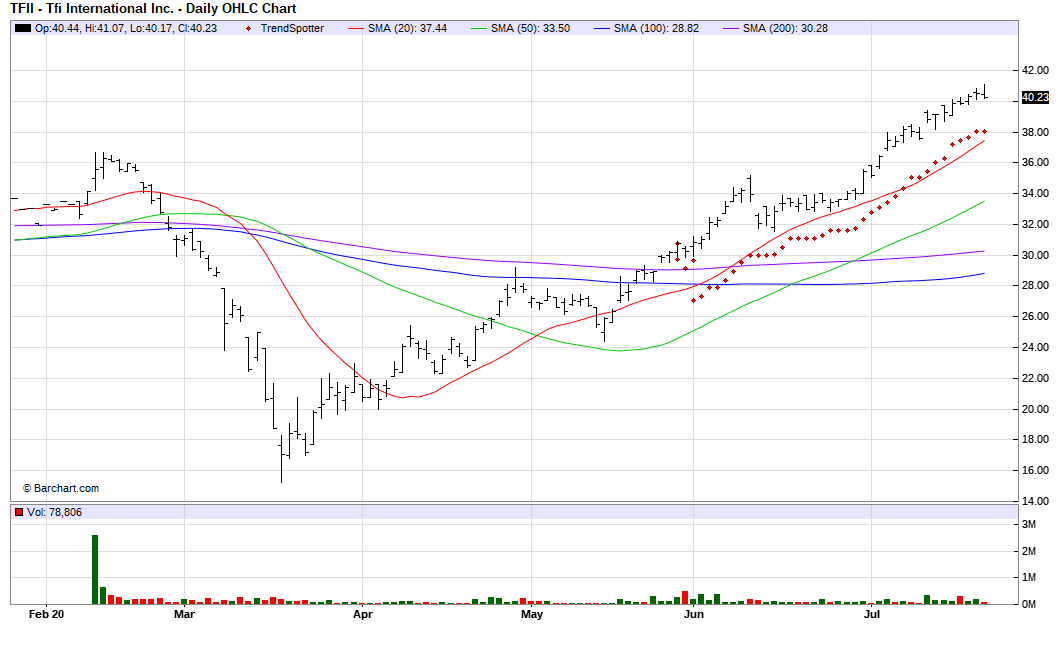Click the 3M volume axis label
Image resolution: width=1060 pixels, height=645 pixels.
click(1029, 525)
